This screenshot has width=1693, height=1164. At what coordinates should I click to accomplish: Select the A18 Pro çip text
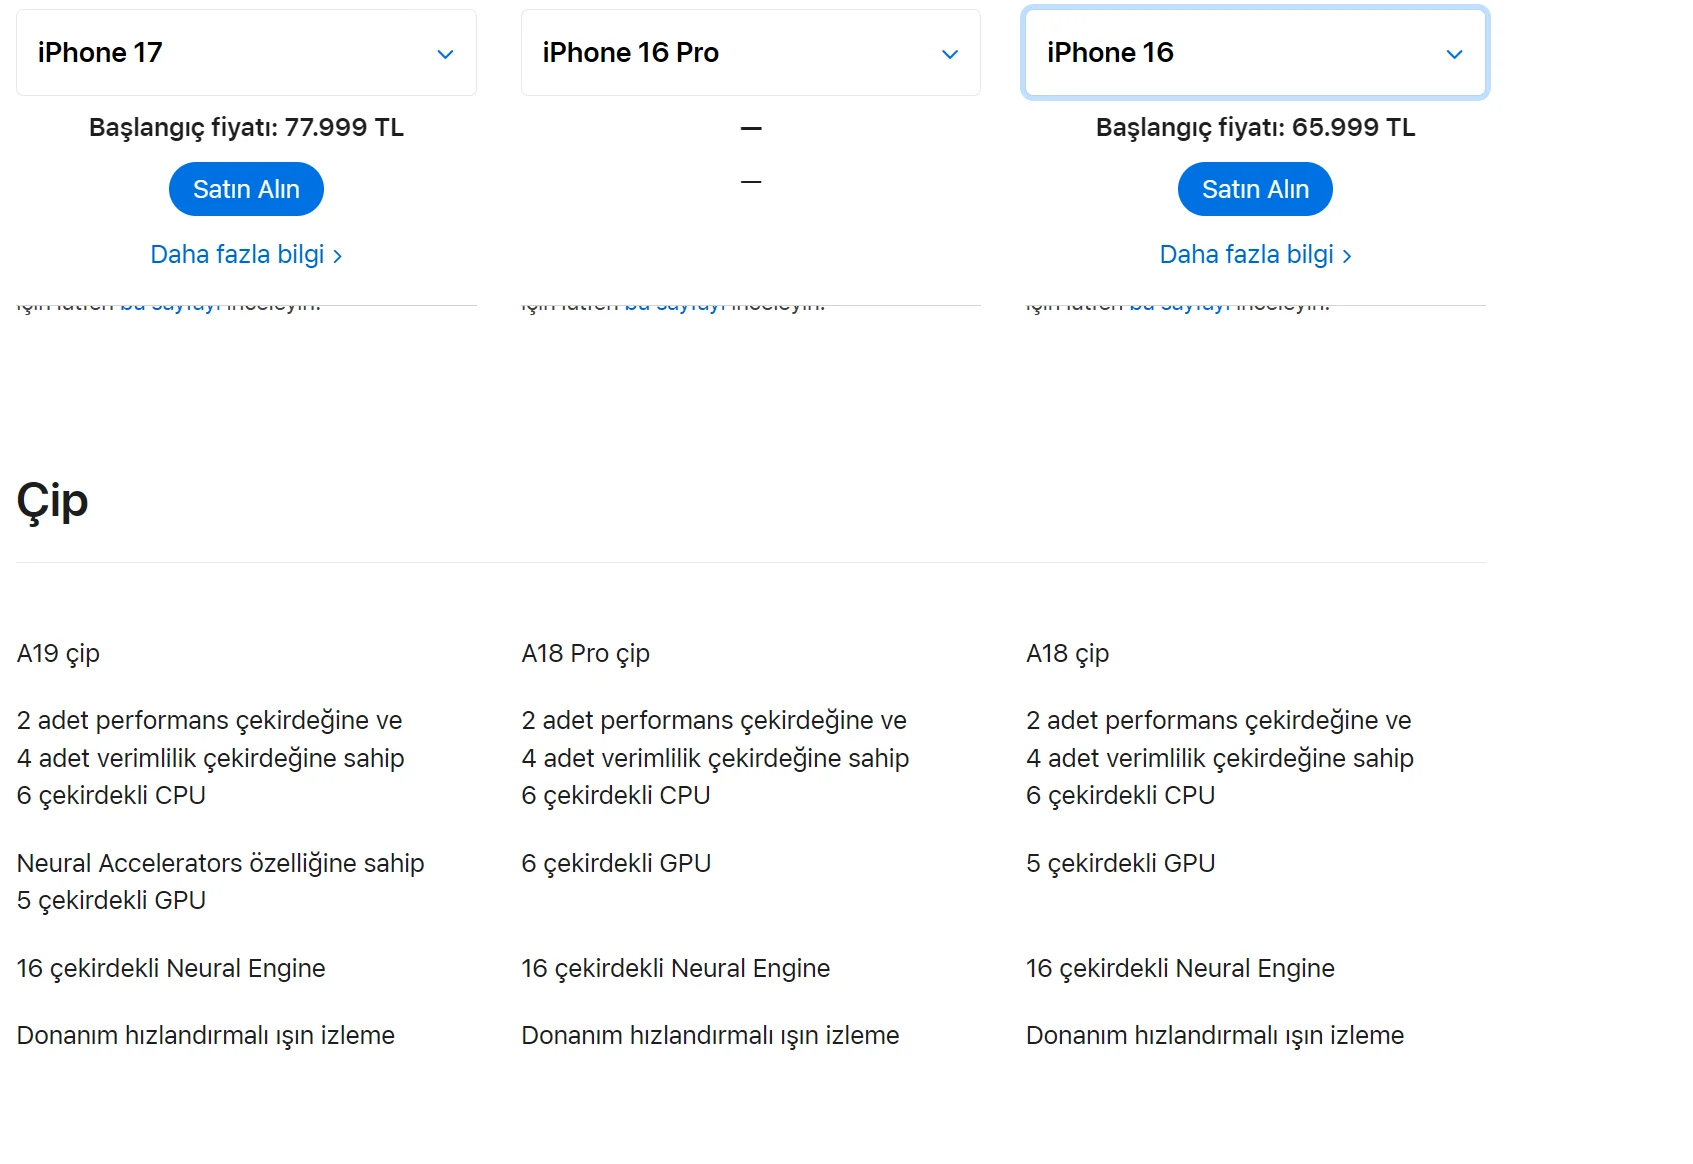586,654
